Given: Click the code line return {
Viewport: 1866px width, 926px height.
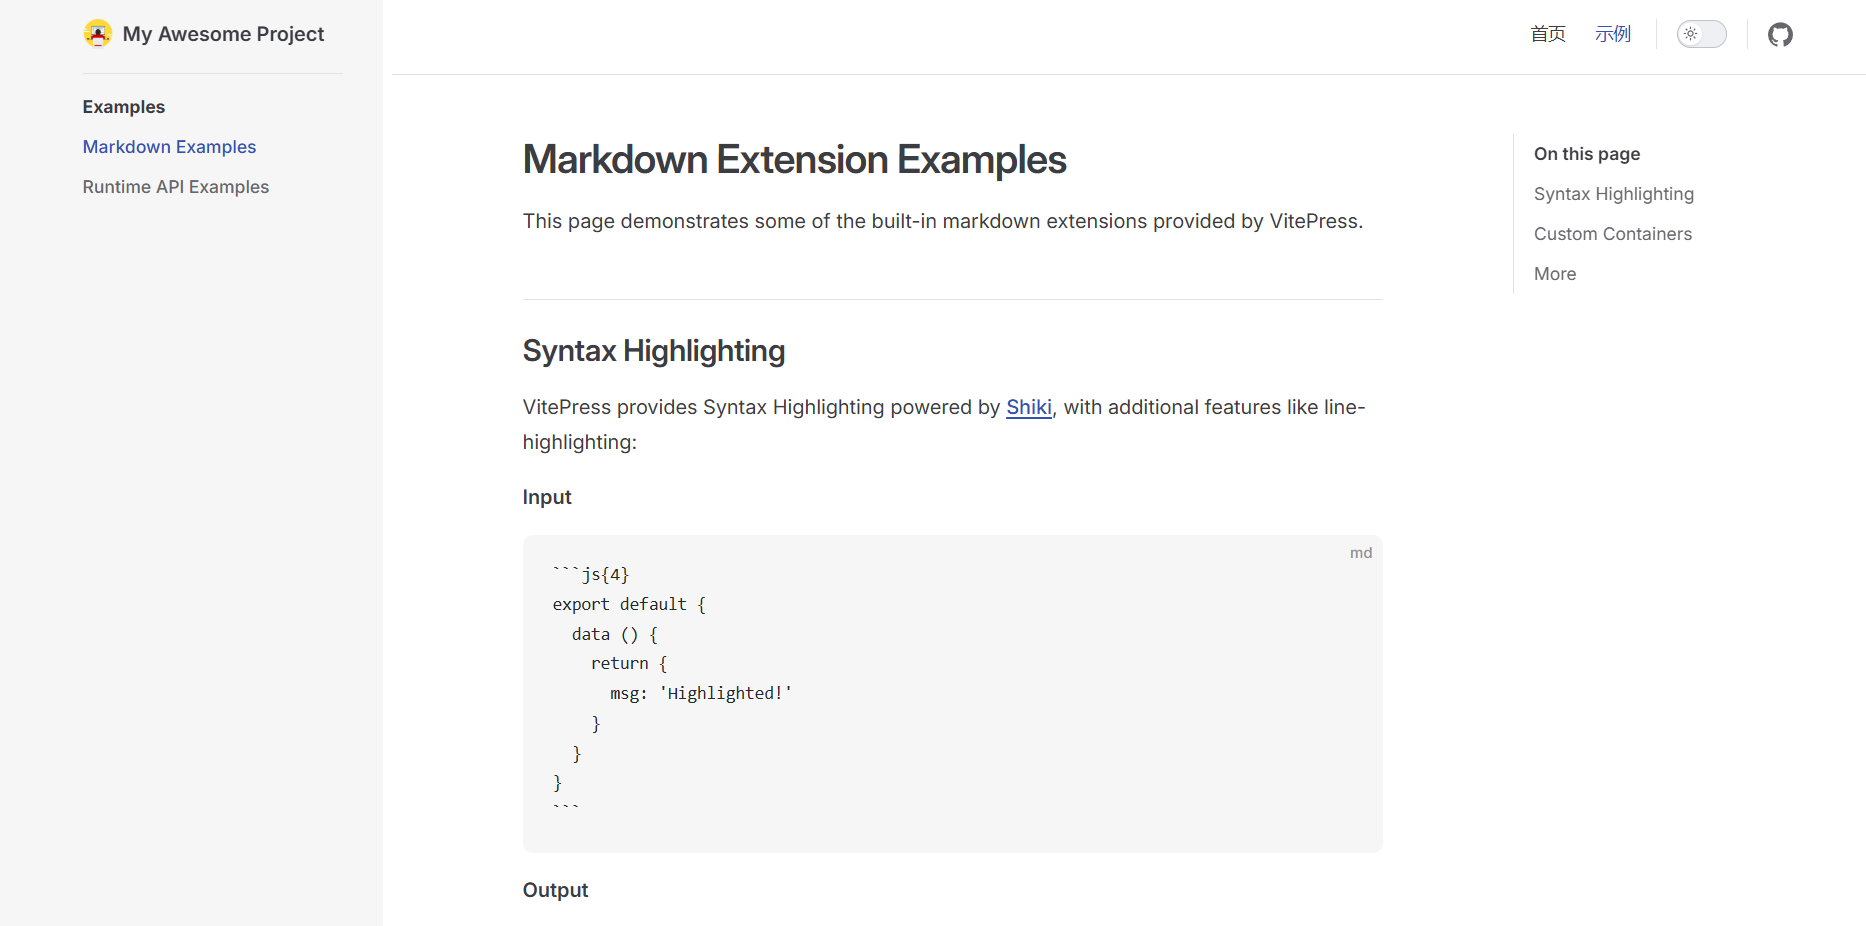Looking at the screenshot, I should 629,663.
